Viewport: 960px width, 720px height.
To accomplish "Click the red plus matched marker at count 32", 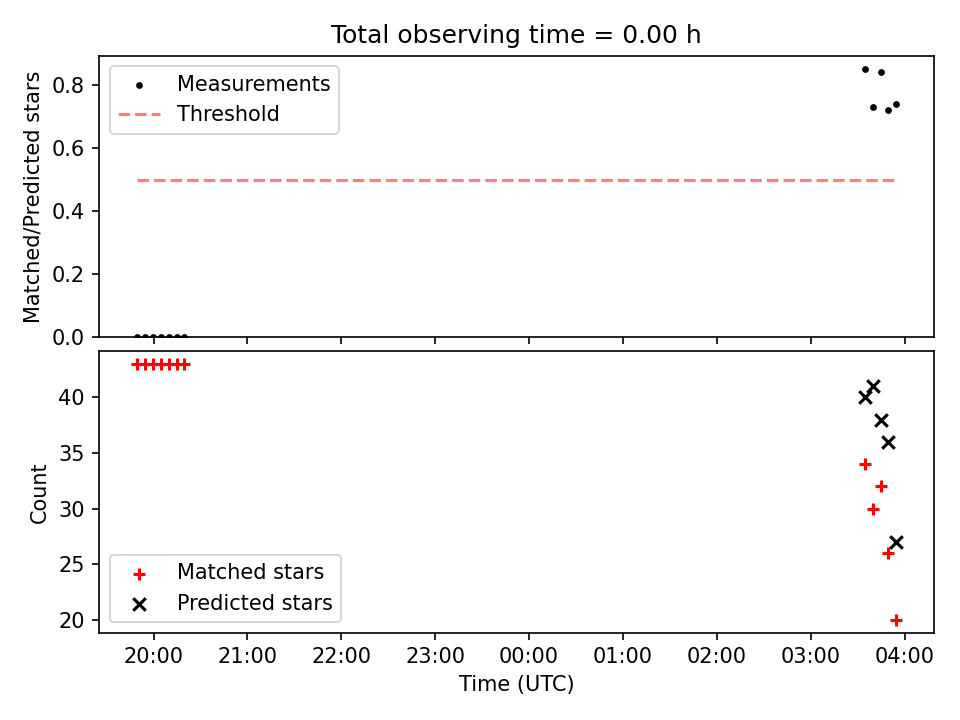I will [881, 487].
